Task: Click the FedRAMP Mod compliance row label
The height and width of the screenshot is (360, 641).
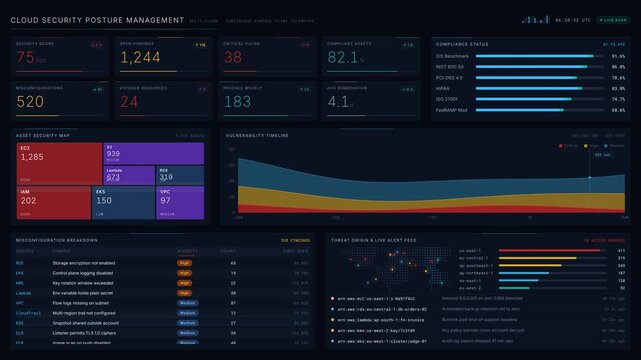Action: [x=451, y=110]
